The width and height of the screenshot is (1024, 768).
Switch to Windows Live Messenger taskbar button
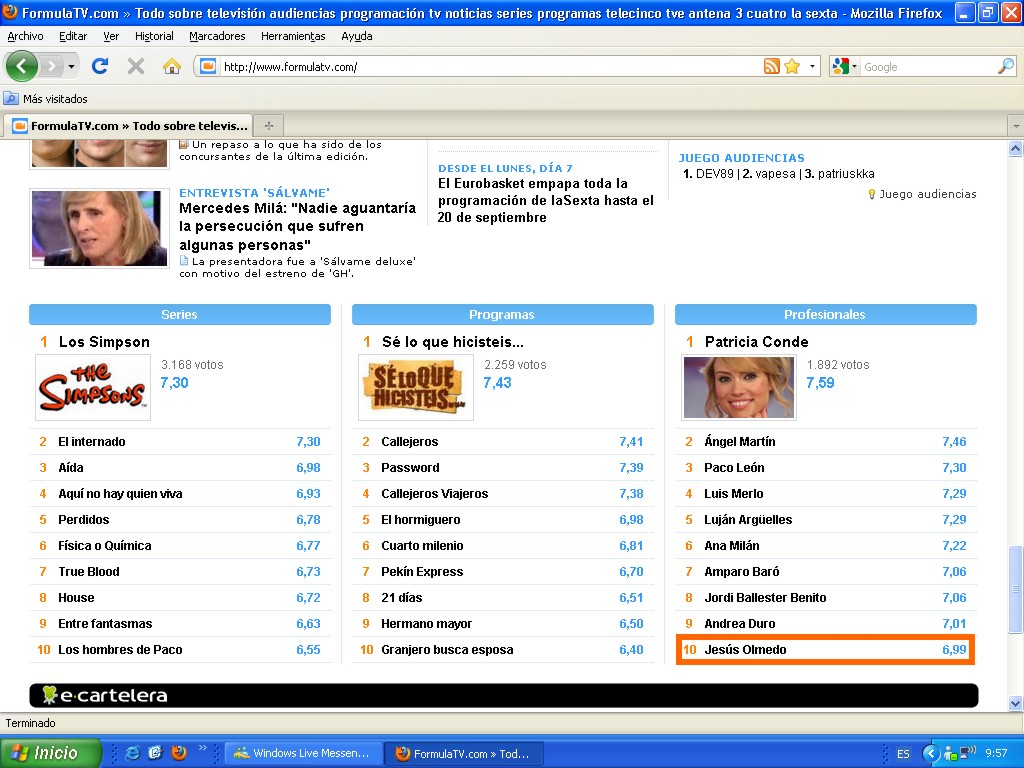coord(302,753)
